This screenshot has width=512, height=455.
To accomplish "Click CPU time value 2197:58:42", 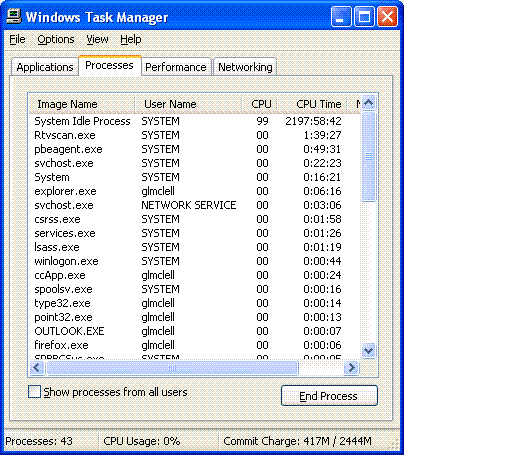I will 313,121.
